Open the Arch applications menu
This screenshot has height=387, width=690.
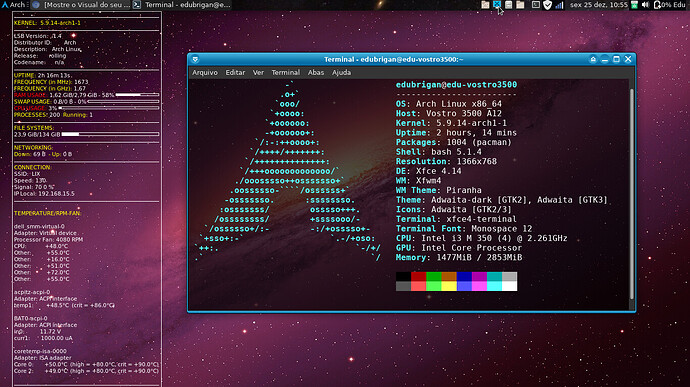point(14,5)
